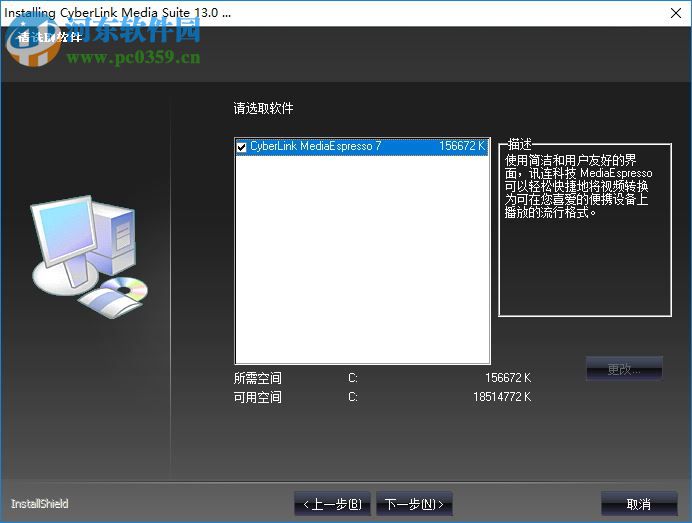Uncheck the CyberLink MediaEspresso 7 checkbox
The image size is (692, 523).
tap(241, 147)
